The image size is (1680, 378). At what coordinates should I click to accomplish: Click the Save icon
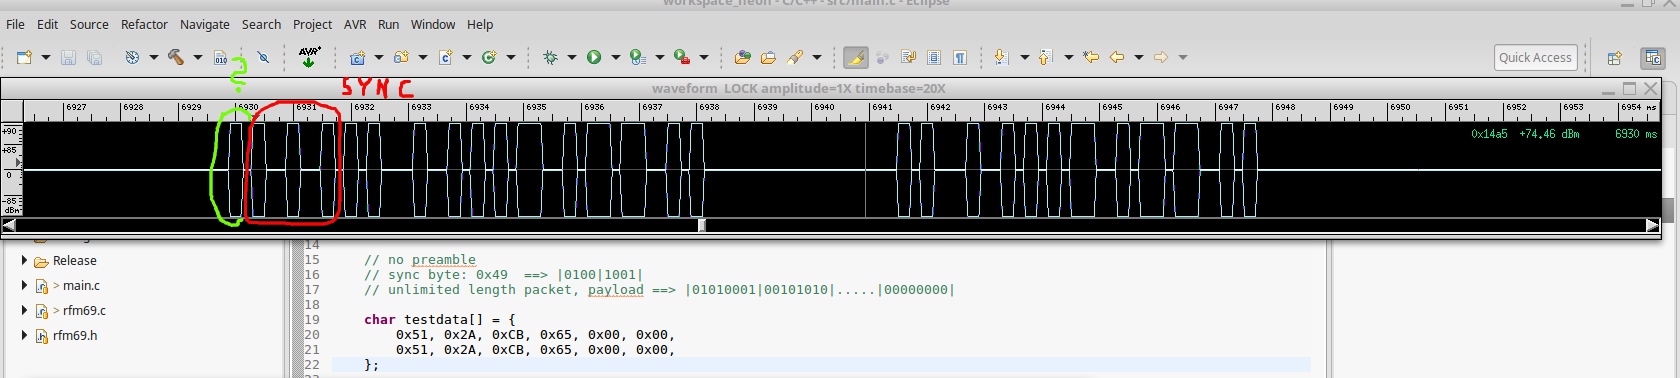[x=68, y=57]
